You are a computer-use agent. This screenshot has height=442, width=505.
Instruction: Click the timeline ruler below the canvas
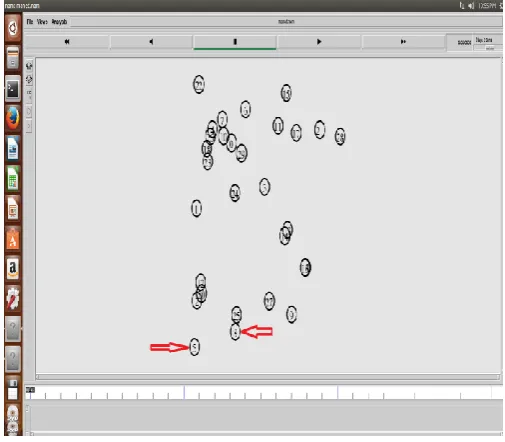tap(263, 392)
